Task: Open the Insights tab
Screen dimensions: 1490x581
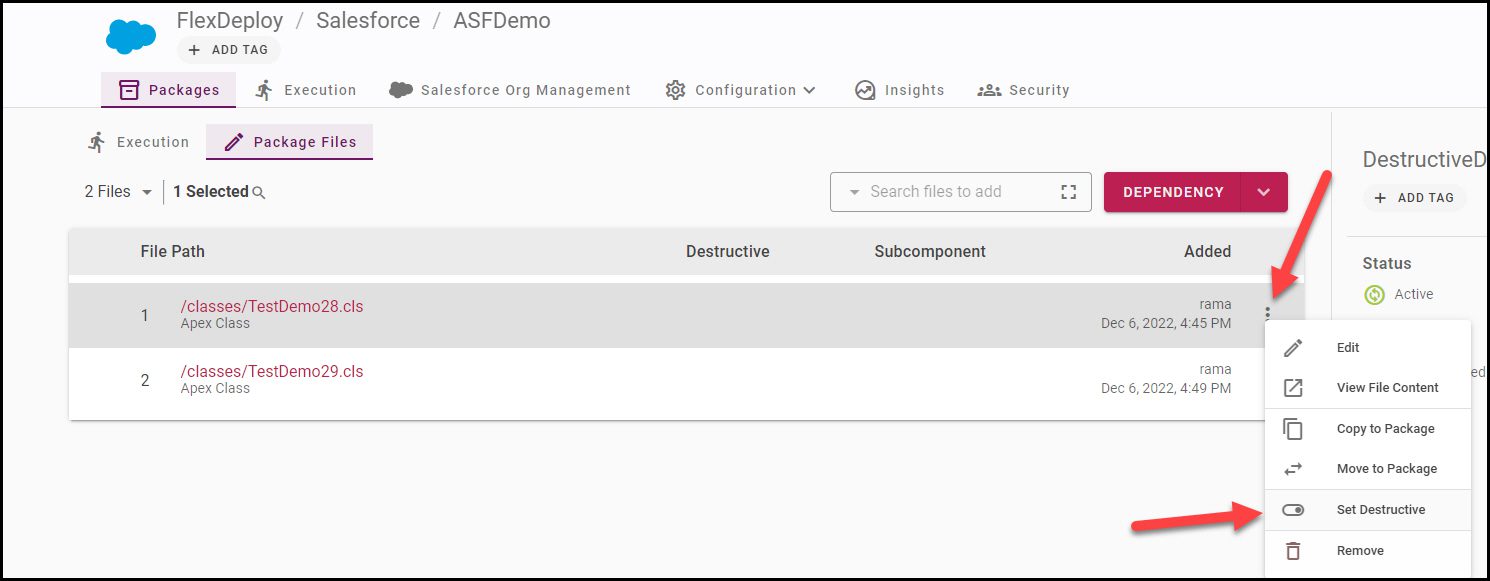Action: tap(899, 90)
